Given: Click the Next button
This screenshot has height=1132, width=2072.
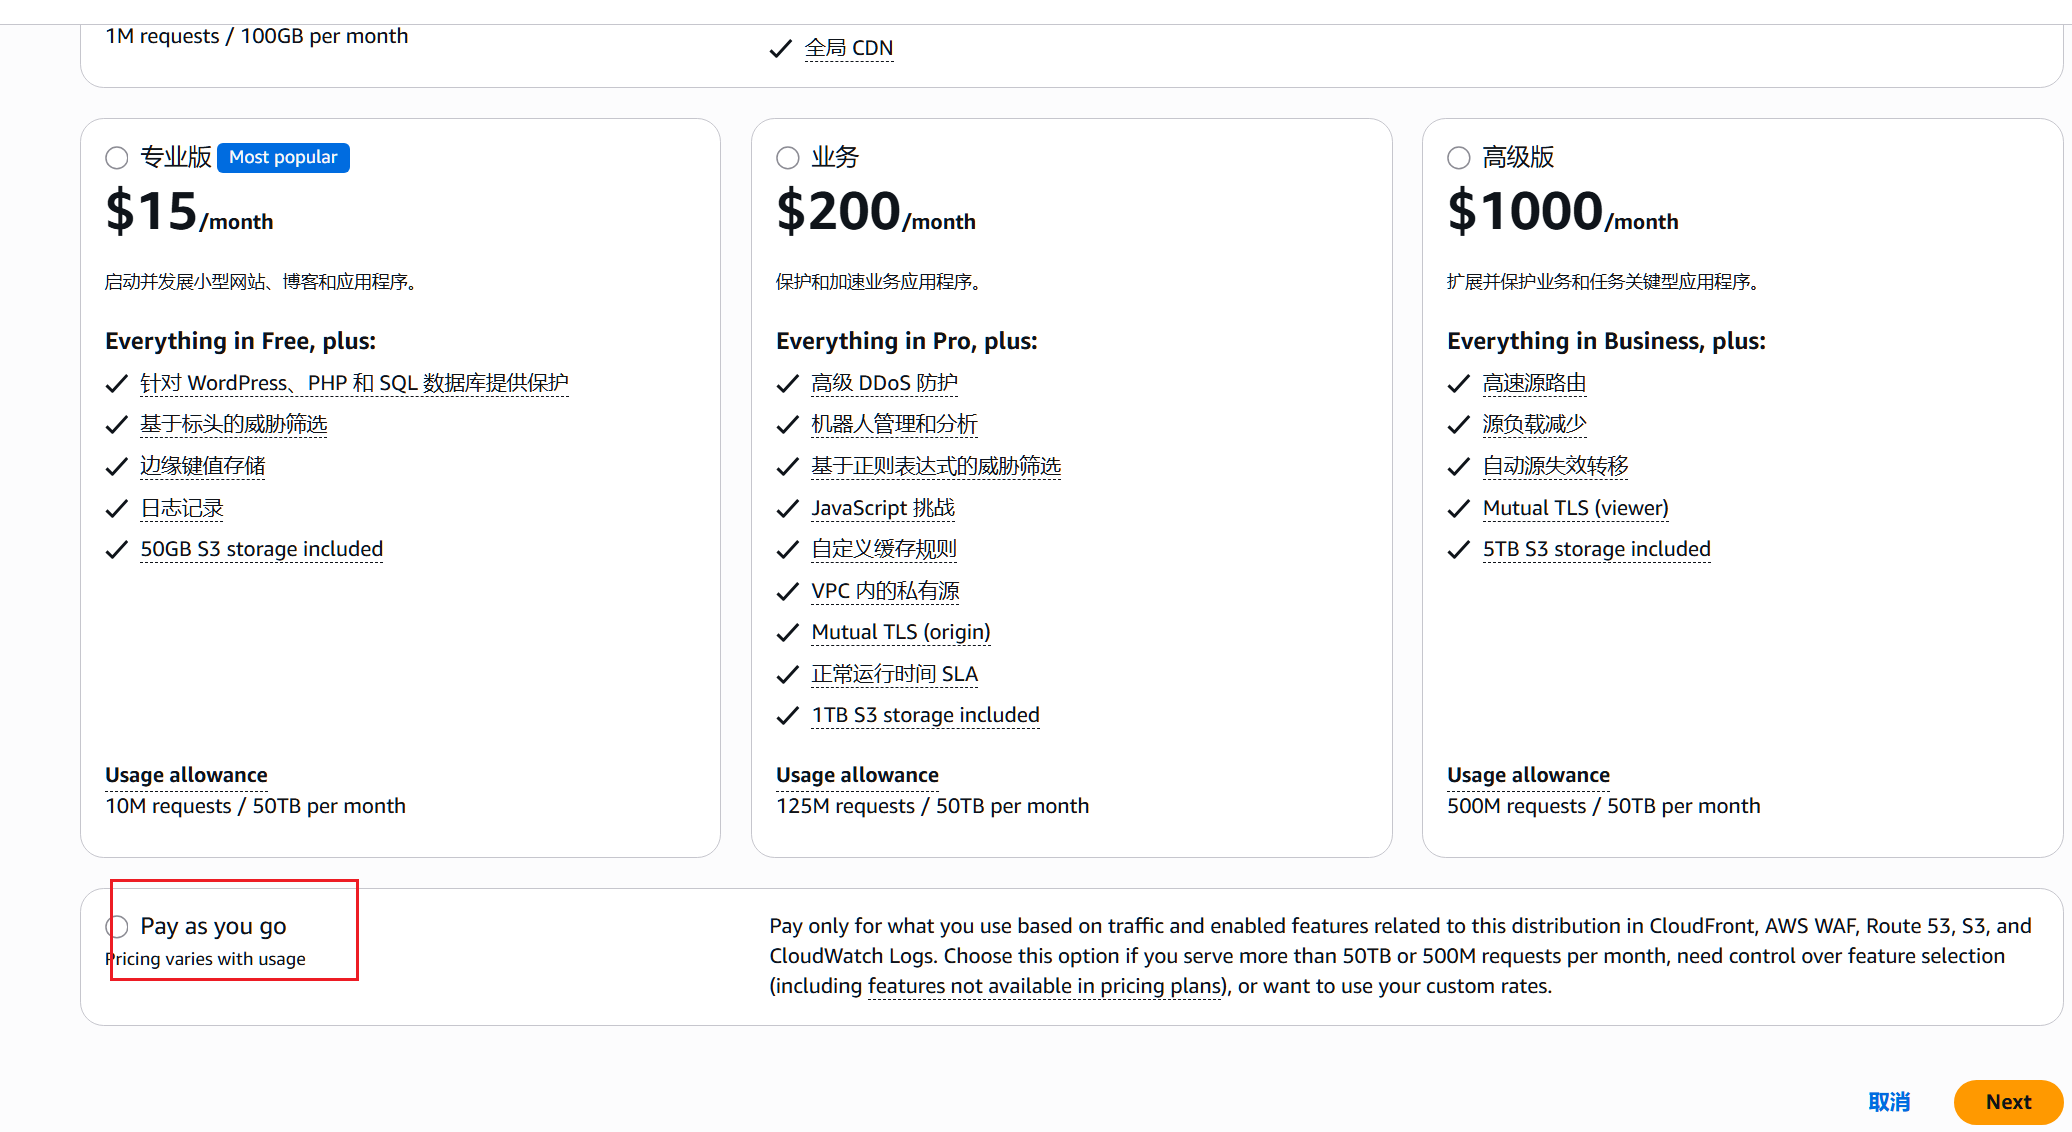Looking at the screenshot, I should [2008, 1102].
